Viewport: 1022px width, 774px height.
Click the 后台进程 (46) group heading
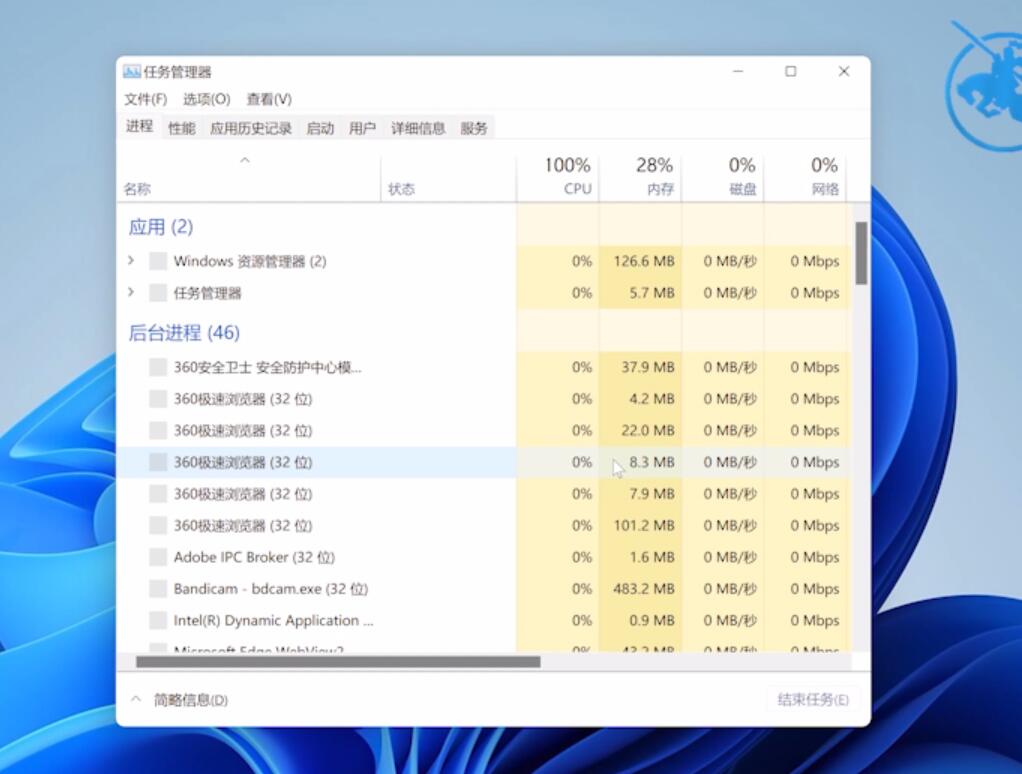click(184, 333)
